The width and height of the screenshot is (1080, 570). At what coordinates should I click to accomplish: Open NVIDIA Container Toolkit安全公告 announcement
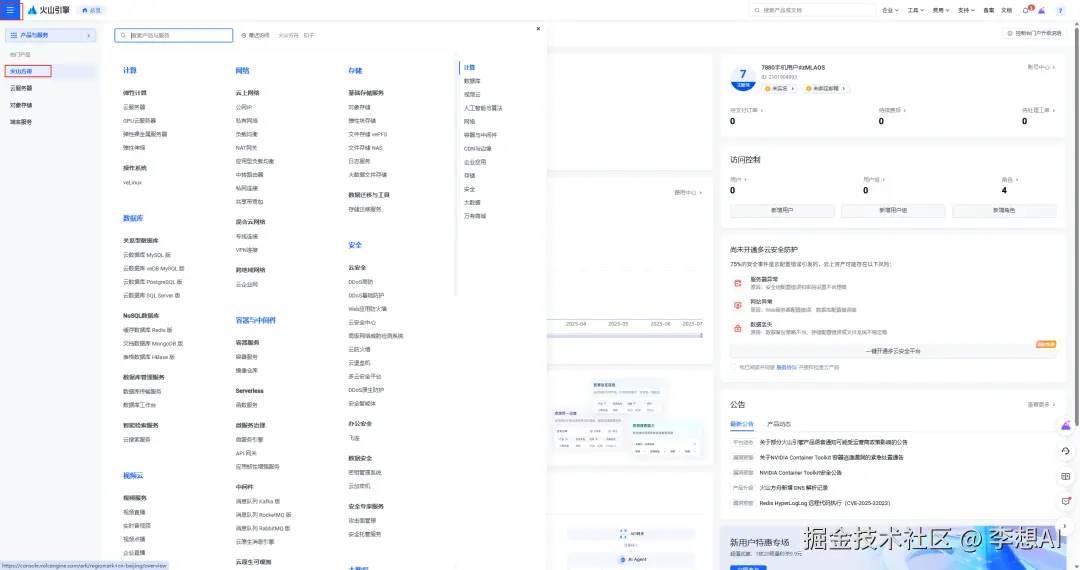[x=800, y=473]
